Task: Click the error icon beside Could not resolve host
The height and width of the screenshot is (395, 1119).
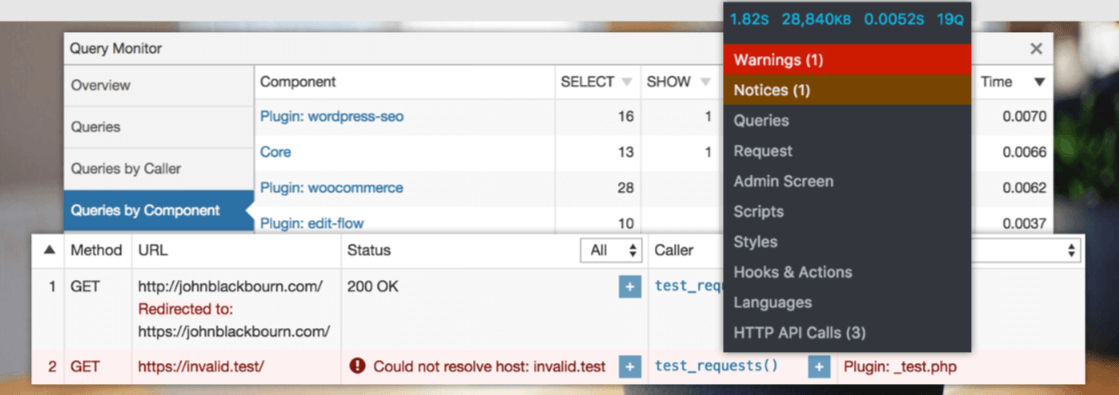Action: coord(358,366)
